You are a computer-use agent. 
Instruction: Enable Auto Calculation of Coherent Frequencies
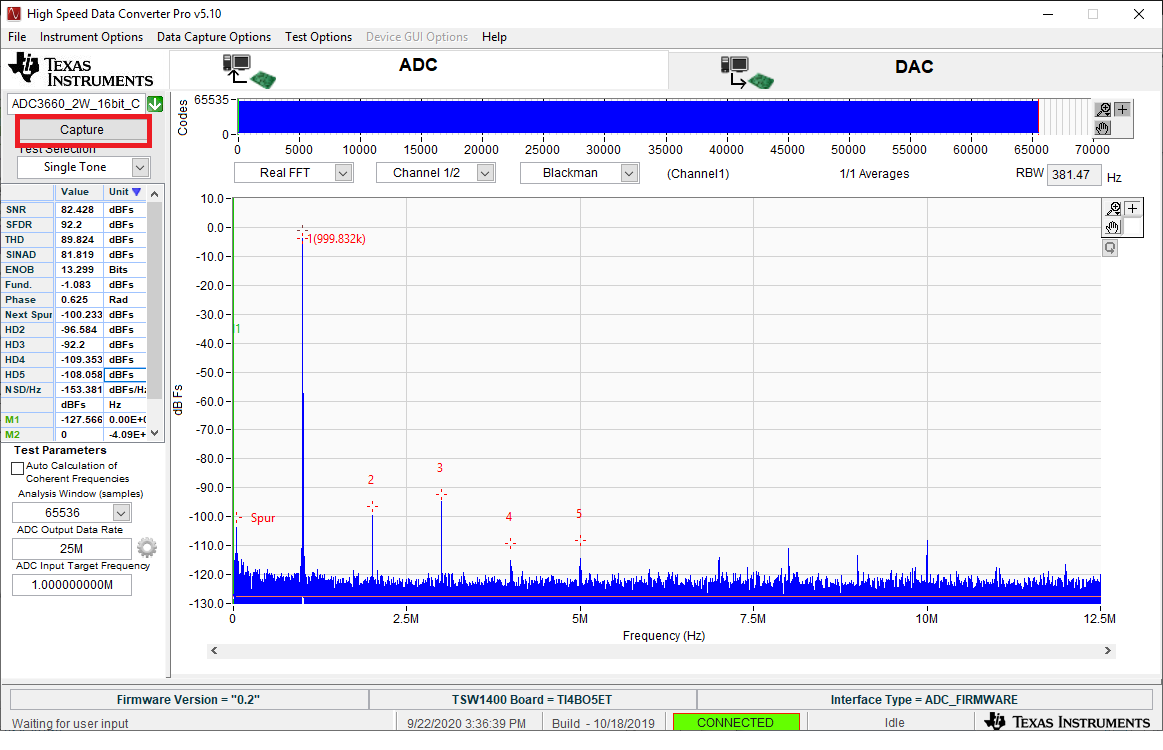16,467
